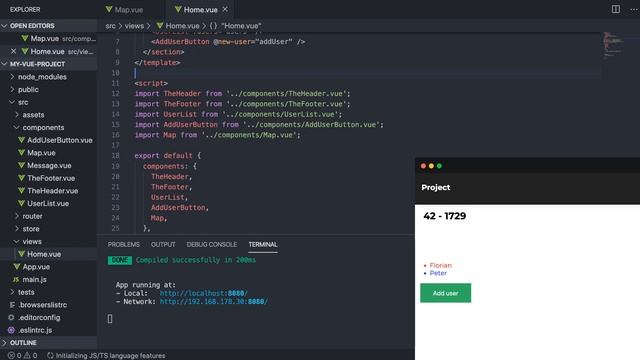The image size is (640, 360).
Task: Close the Home.vue editor tab
Action: (x=225, y=9)
